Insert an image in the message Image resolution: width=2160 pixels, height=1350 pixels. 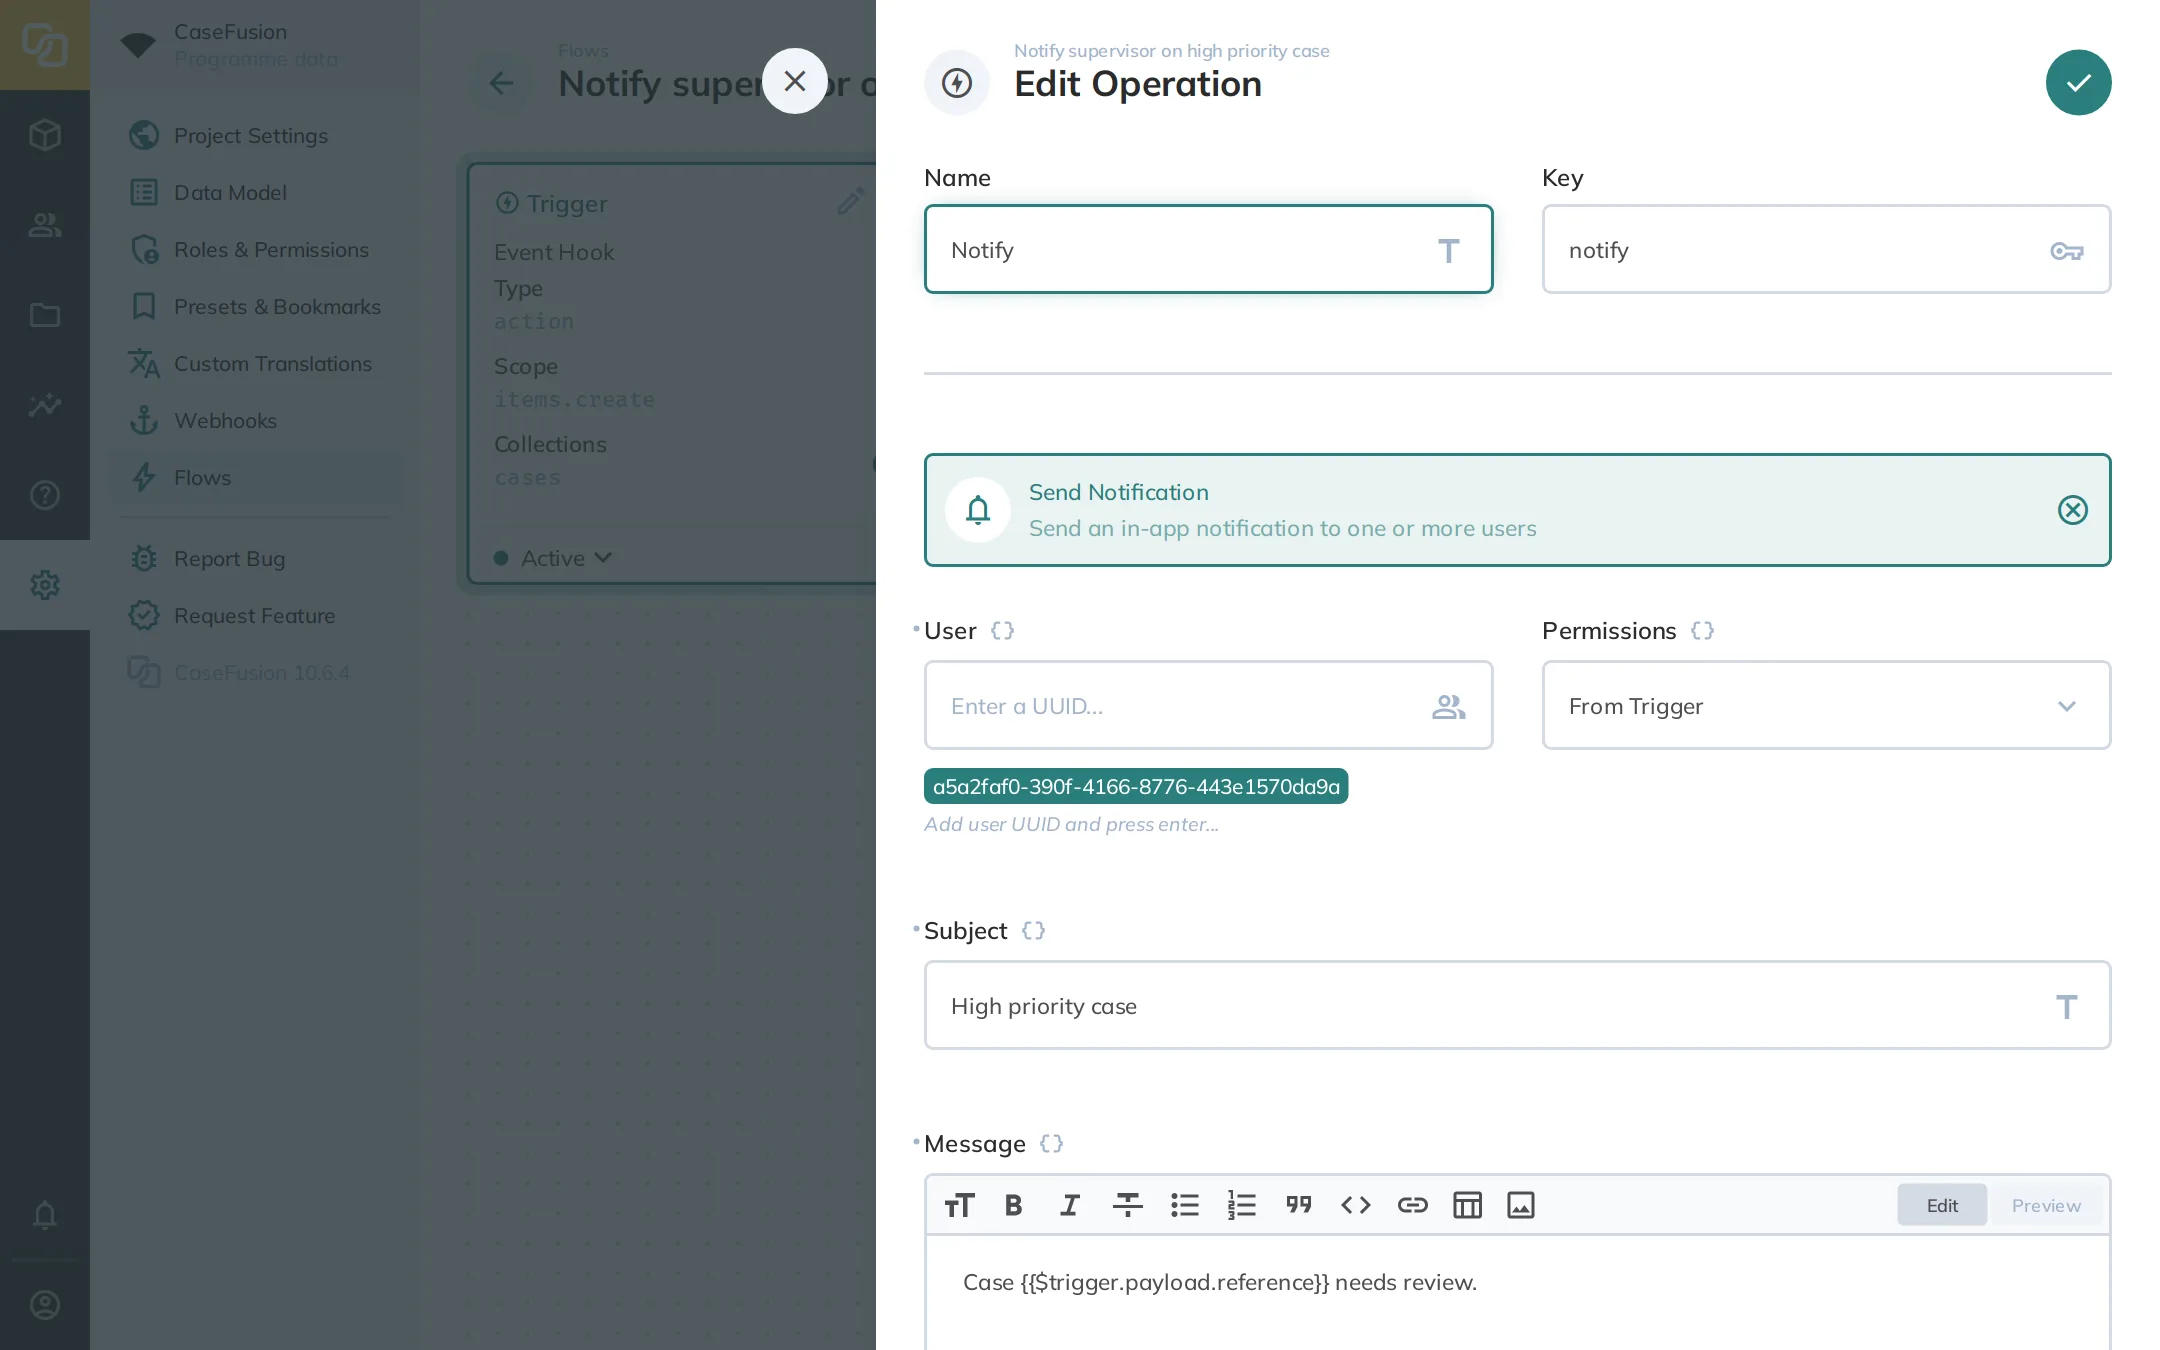pyautogui.click(x=1521, y=1205)
